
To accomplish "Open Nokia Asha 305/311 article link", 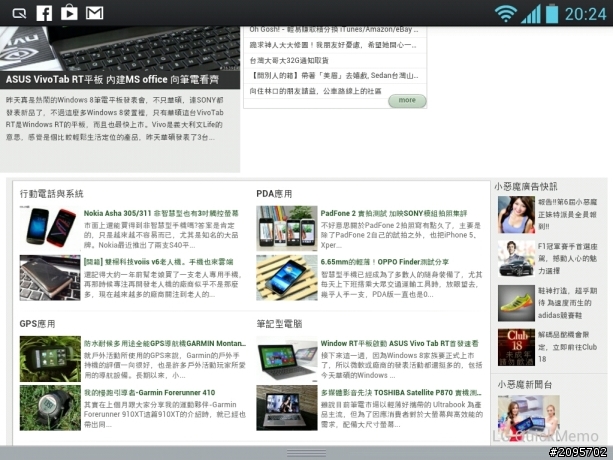I will pyautogui.click(x=161, y=213).
